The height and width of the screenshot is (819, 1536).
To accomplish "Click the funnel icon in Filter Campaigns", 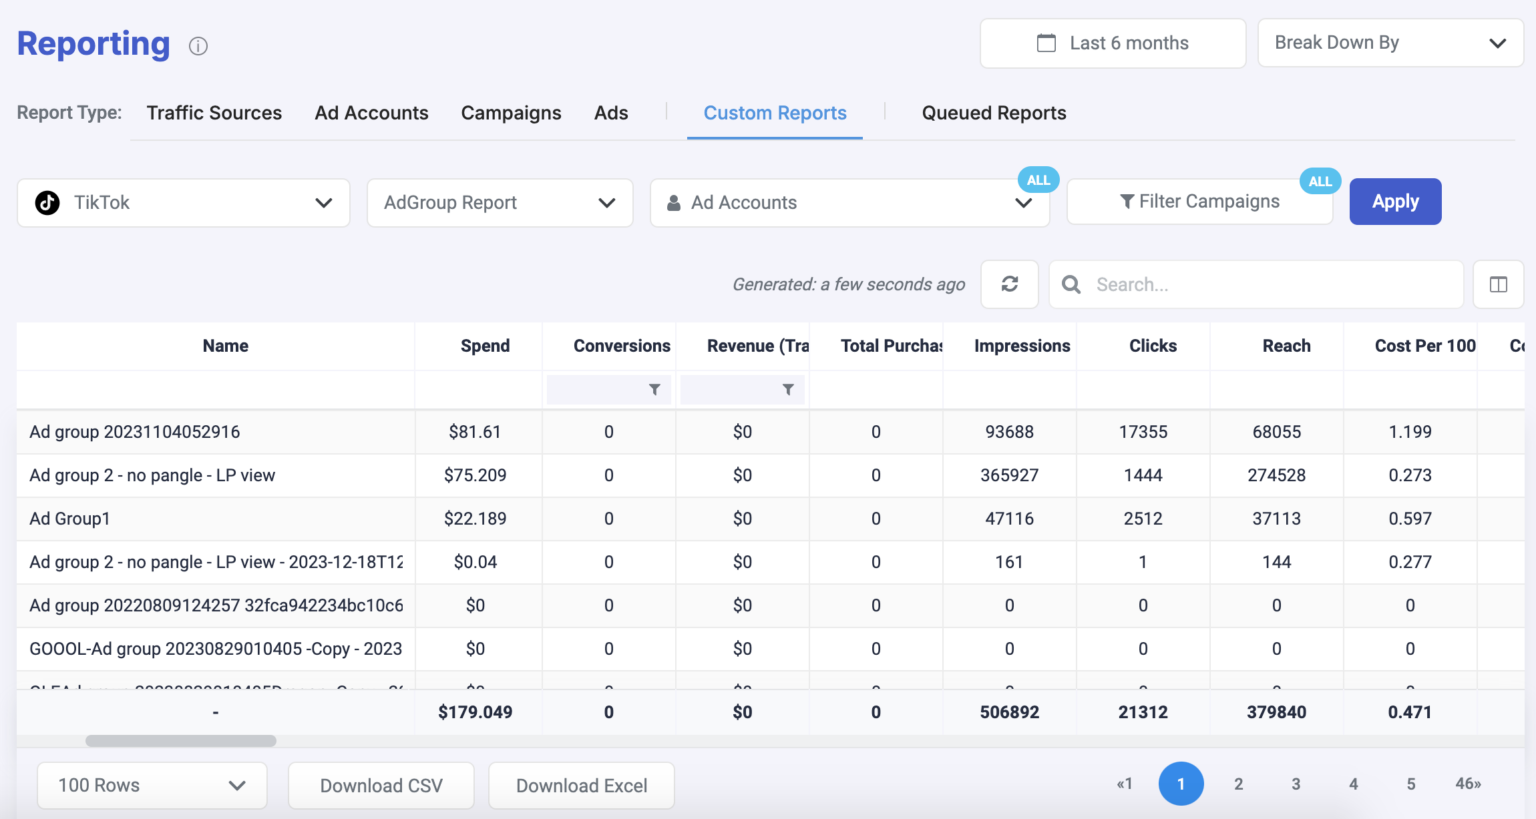I will (x=1130, y=201).
